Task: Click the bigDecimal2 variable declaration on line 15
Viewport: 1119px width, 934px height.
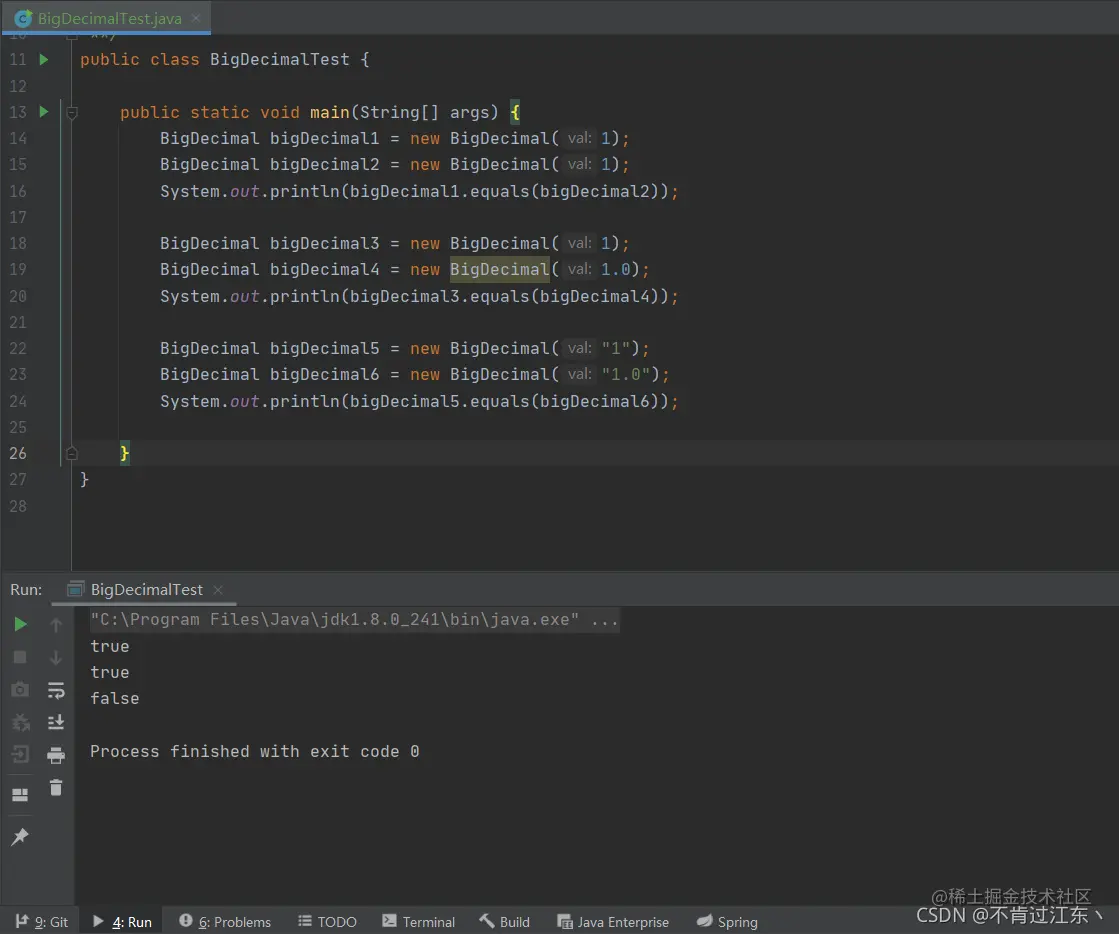Action: click(325, 164)
